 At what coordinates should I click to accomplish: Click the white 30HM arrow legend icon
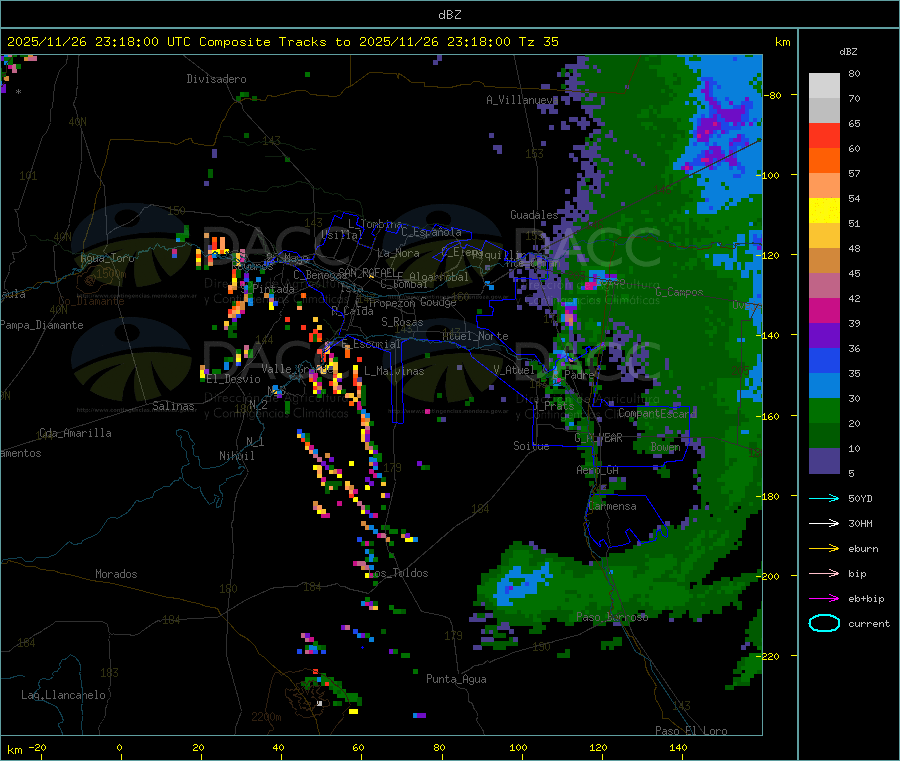click(824, 523)
